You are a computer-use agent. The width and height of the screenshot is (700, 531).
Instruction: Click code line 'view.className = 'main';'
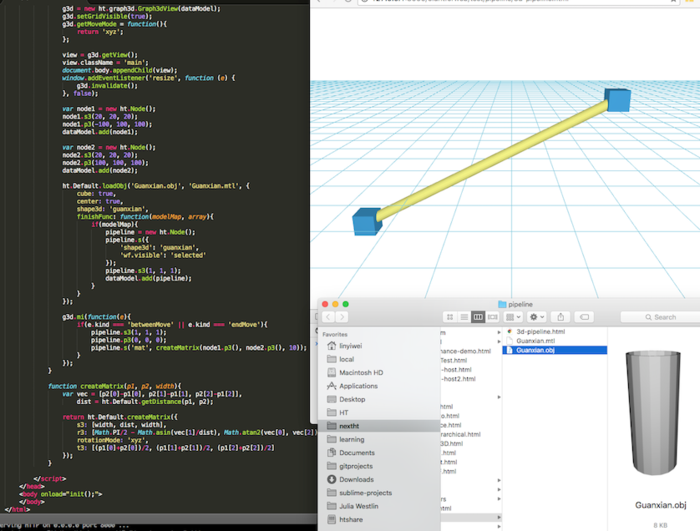(105, 63)
